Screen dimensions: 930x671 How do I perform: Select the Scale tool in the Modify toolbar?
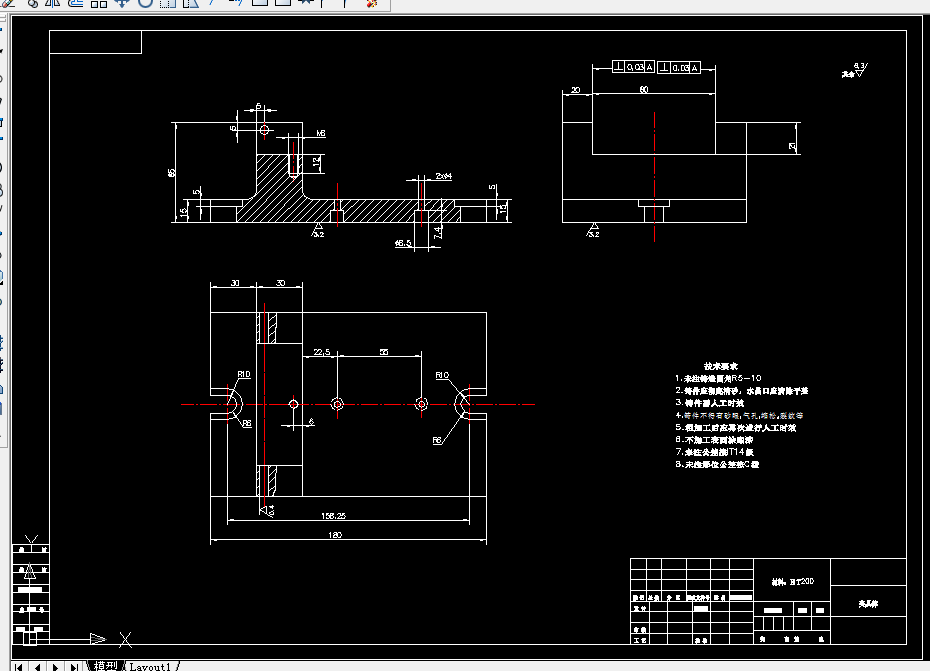tap(168, 3)
